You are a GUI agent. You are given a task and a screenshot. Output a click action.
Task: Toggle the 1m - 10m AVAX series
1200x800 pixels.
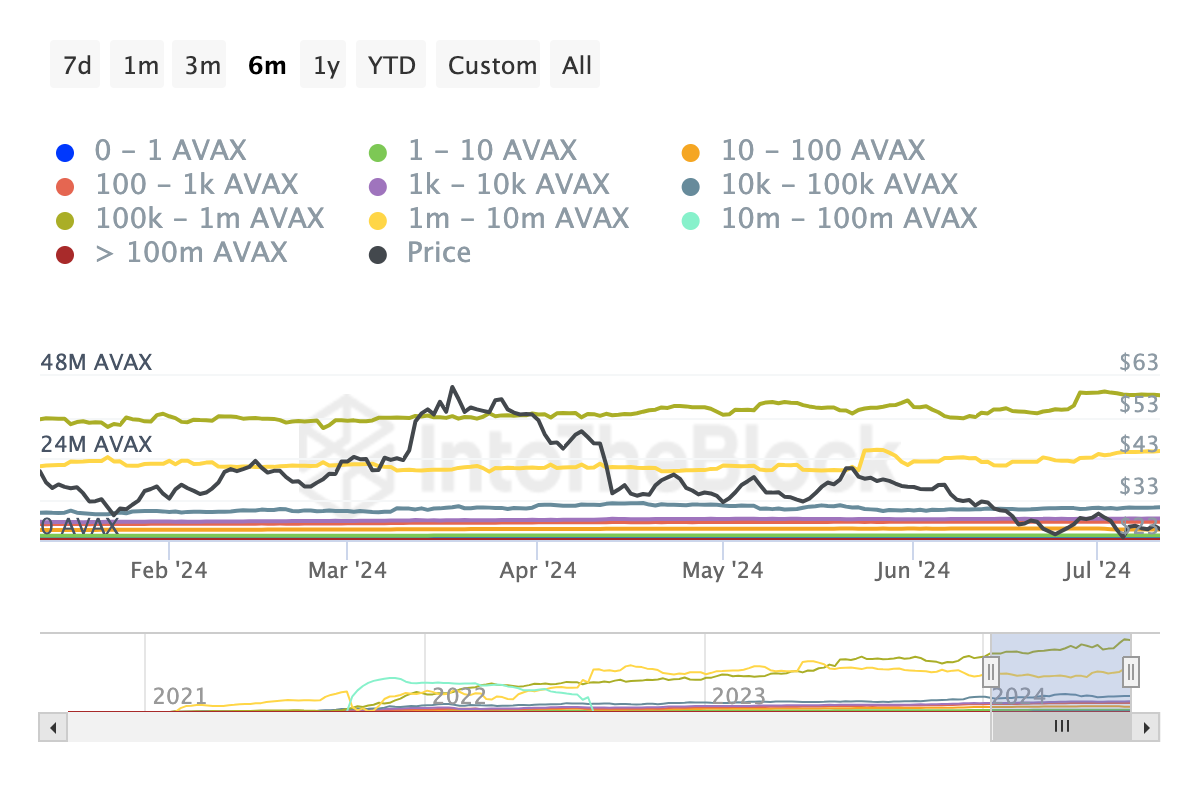click(518, 219)
